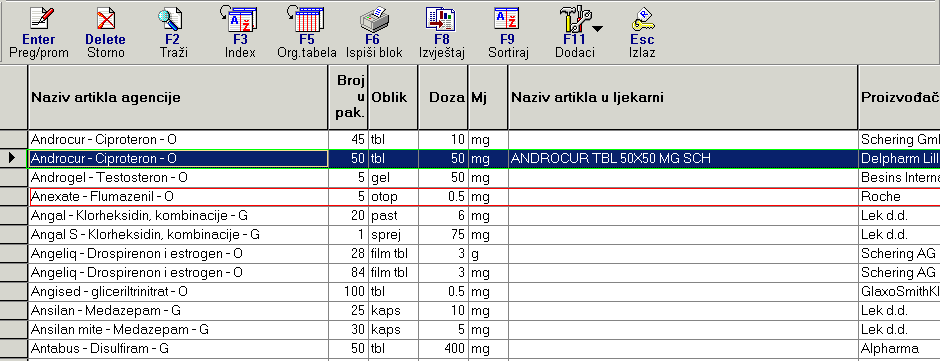Expand the F11 Dodaci dropdown arrow

click(598, 28)
